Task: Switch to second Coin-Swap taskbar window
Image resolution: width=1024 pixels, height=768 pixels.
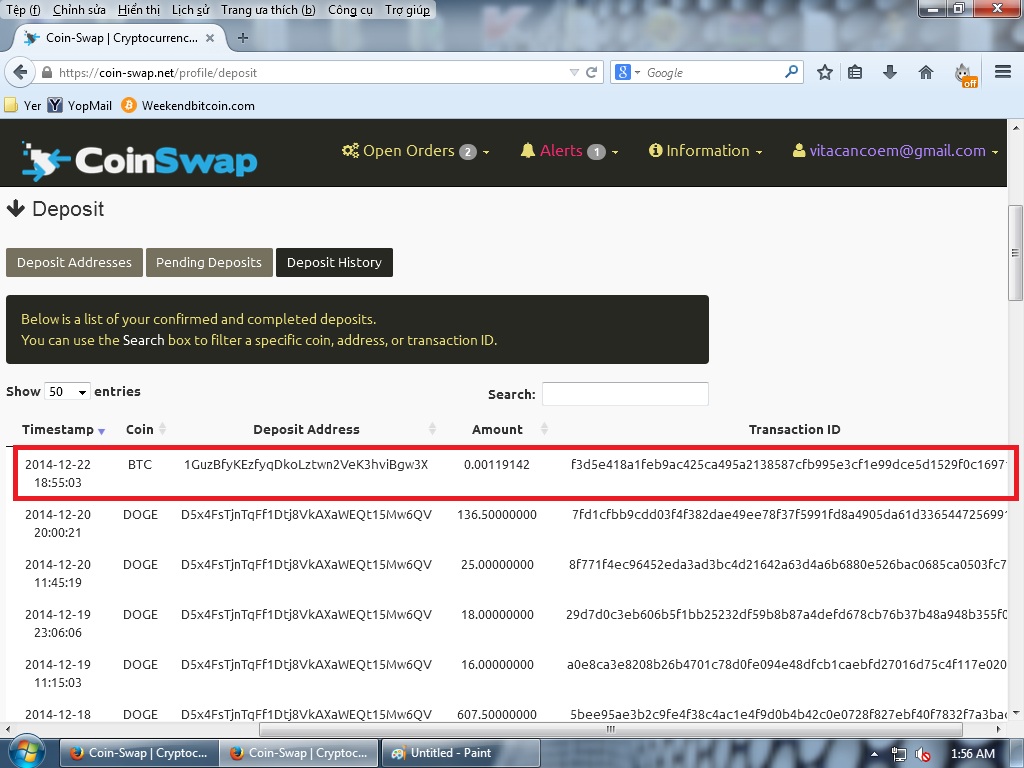Action: [x=298, y=753]
